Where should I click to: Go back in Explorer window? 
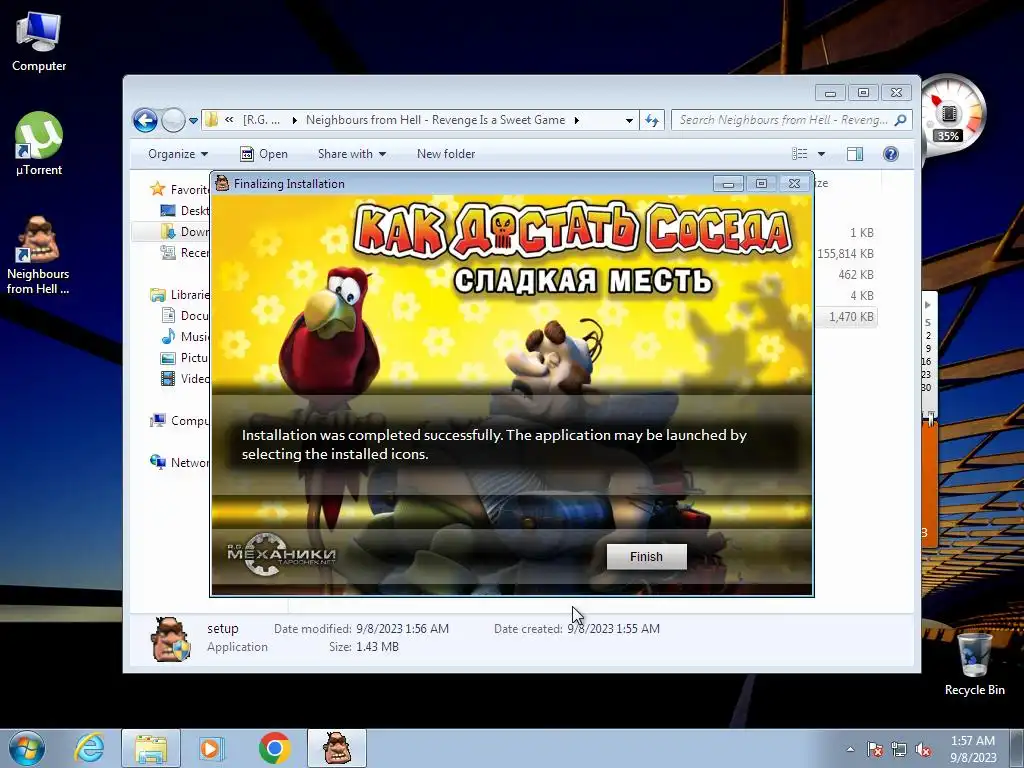click(x=145, y=120)
